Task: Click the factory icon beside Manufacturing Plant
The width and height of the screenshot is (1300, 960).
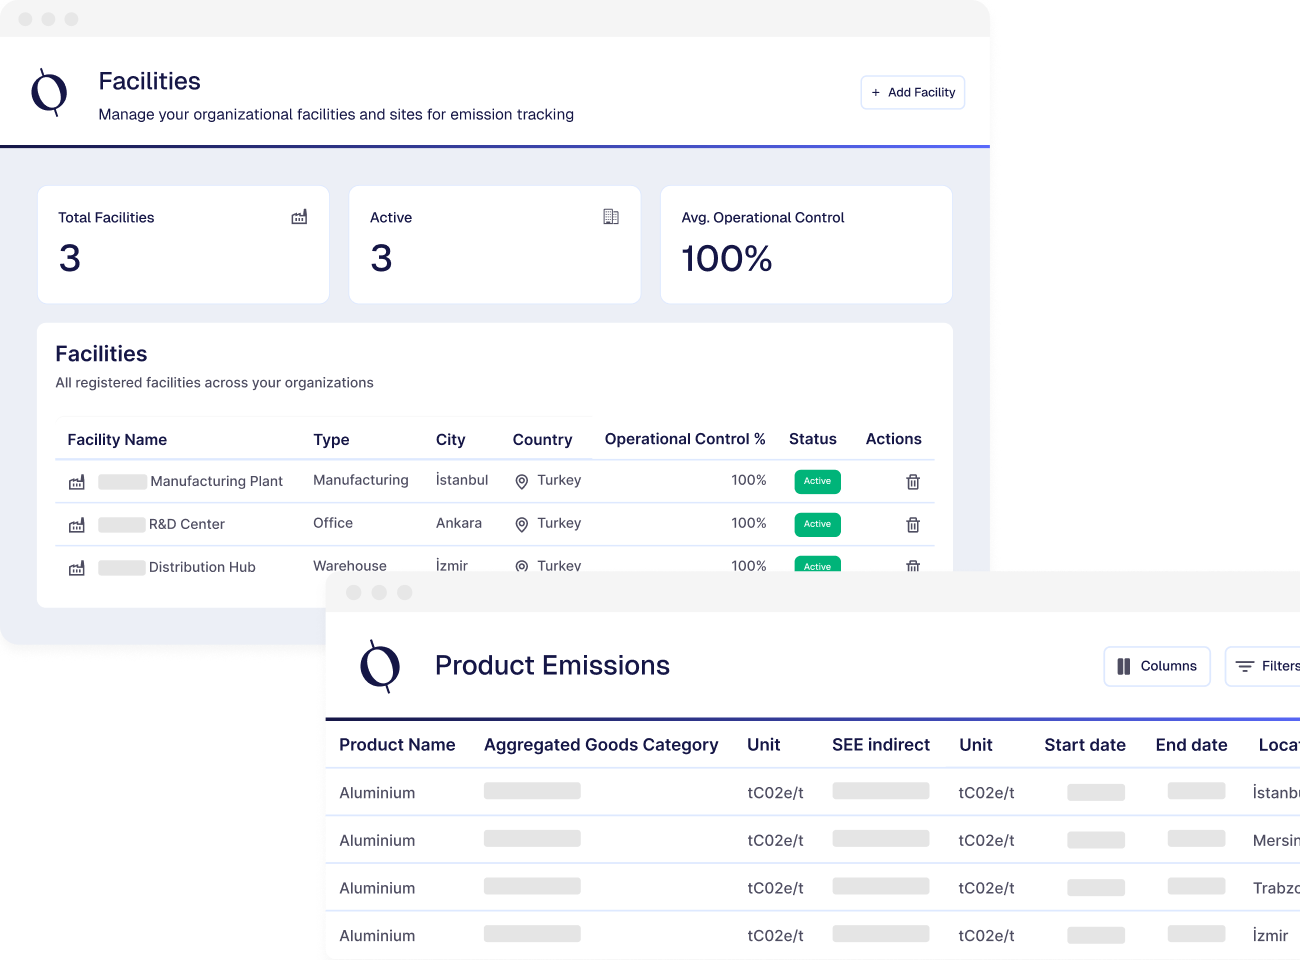Action: click(77, 482)
